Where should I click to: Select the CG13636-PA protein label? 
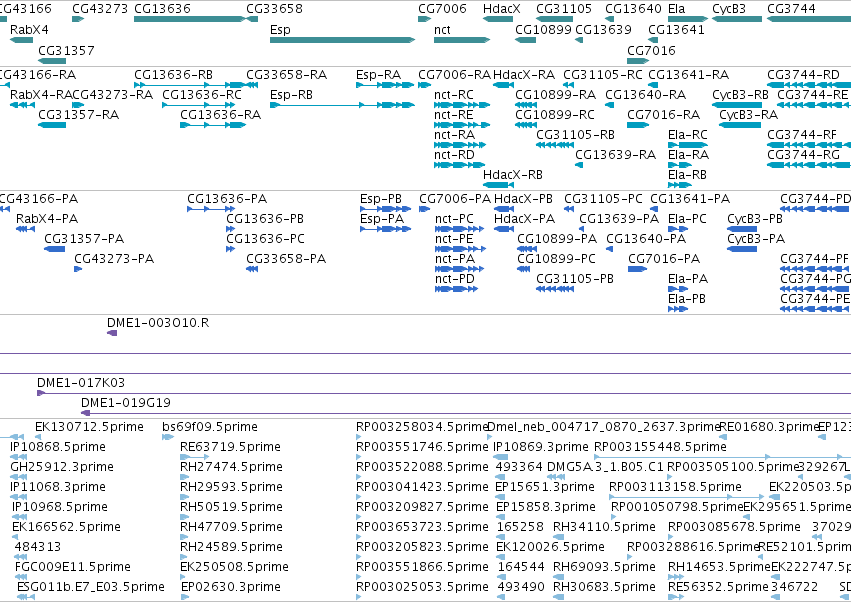(x=227, y=199)
